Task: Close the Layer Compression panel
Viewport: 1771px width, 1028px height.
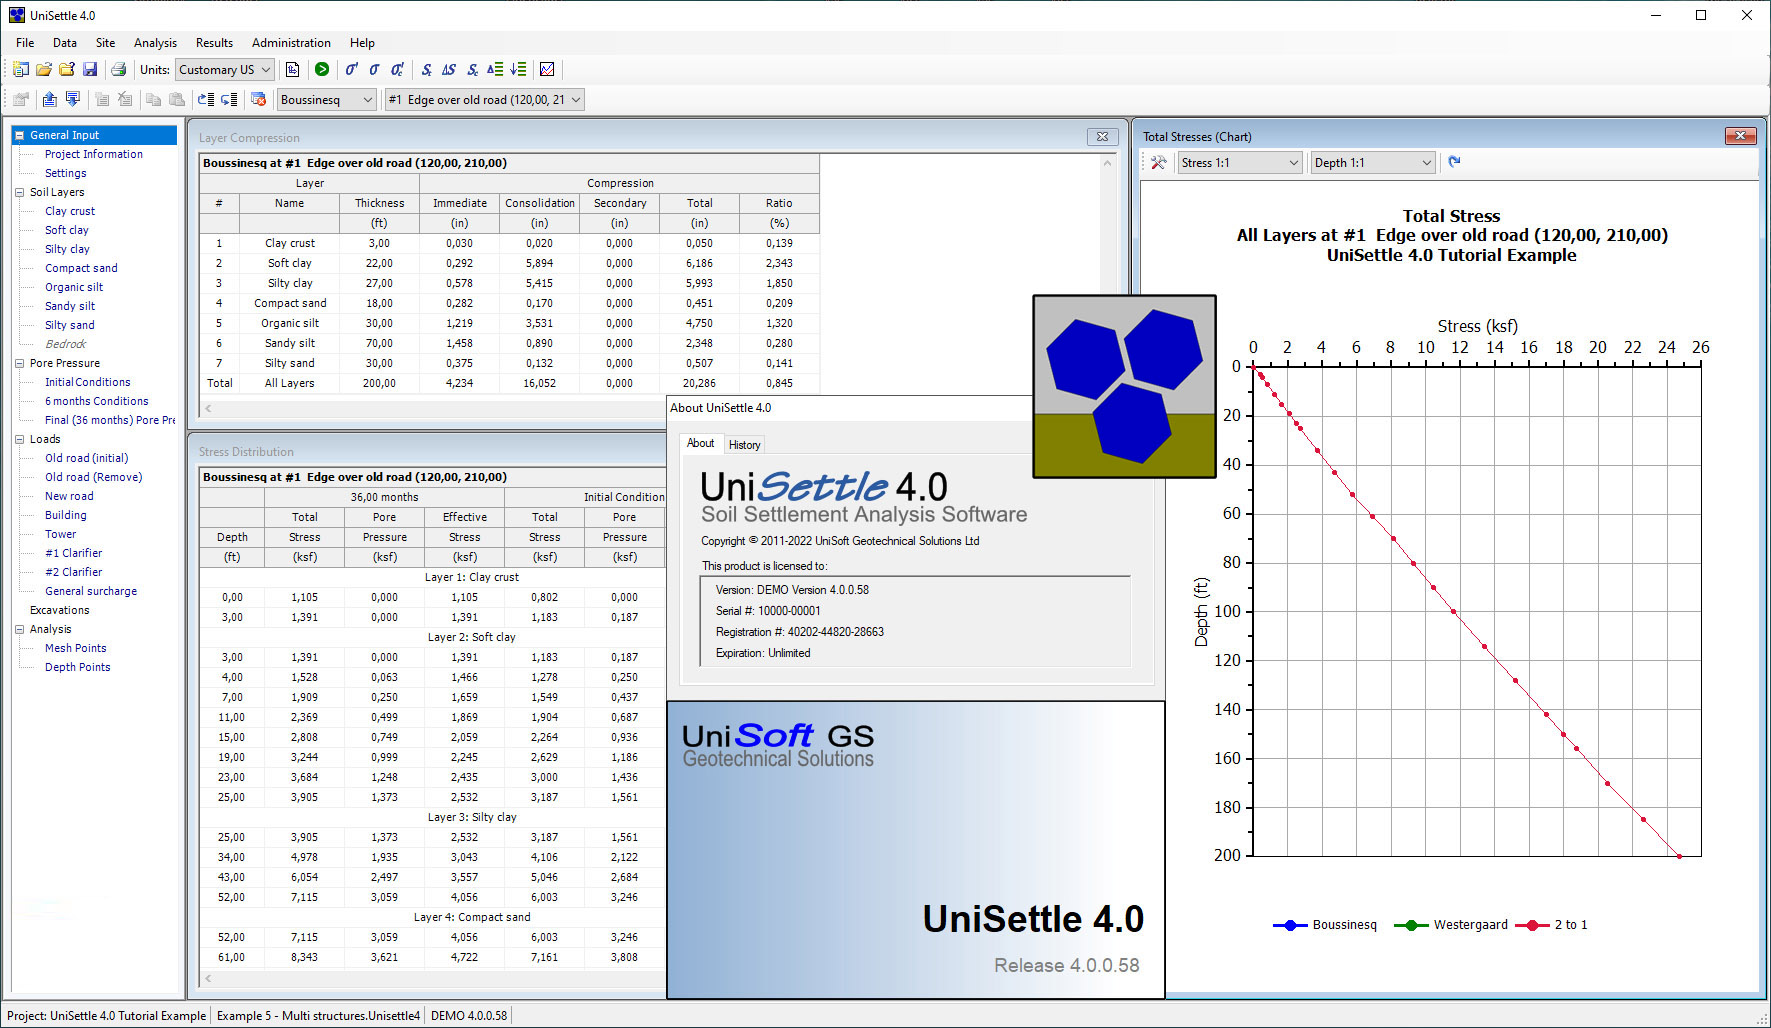Action: pos(1103,137)
